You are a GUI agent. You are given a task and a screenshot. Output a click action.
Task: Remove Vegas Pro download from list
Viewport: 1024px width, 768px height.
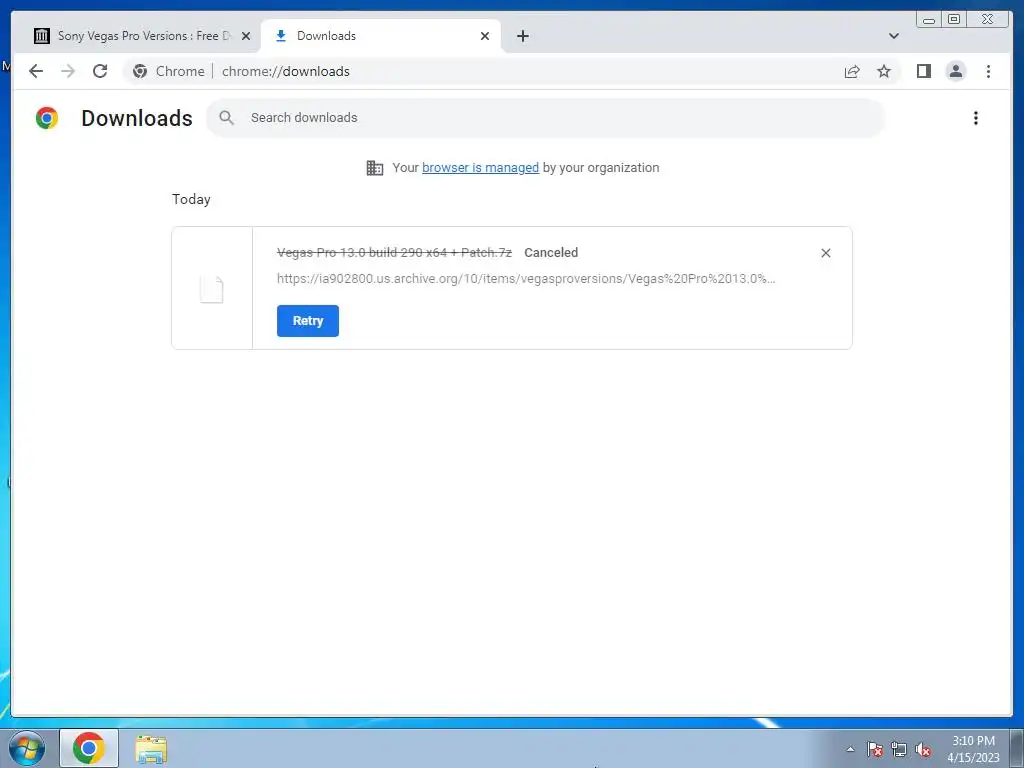point(825,253)
